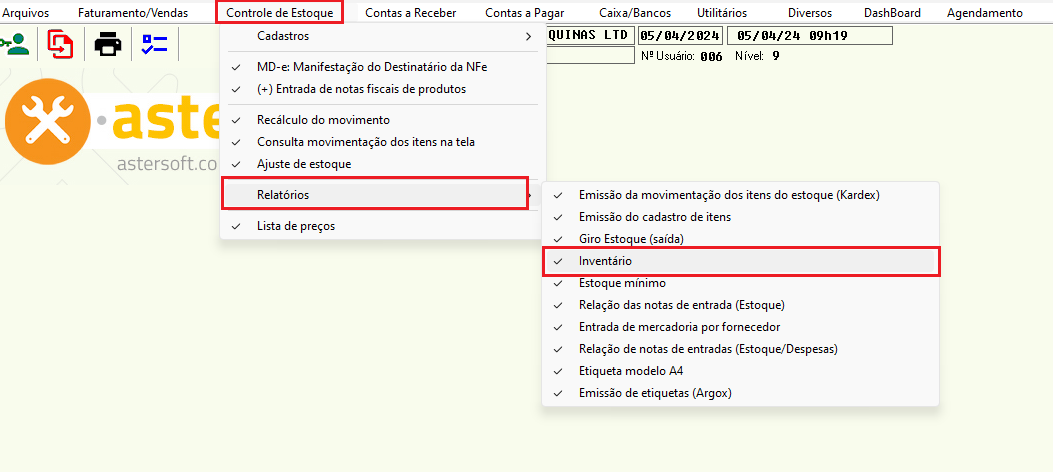Open Lista de preços
Viewport: 1053px width, 472px height.
[383, 226]
